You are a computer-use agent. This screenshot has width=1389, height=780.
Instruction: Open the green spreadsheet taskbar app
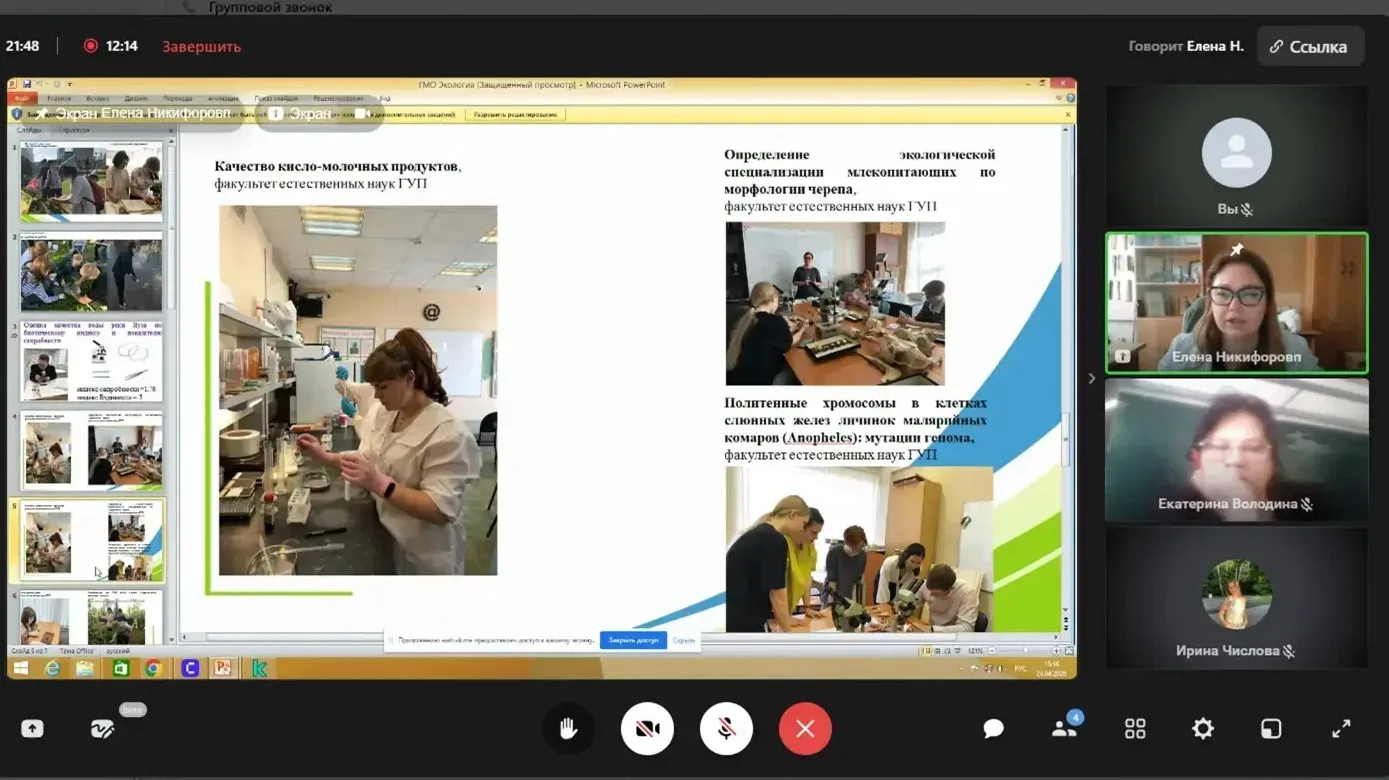point(121,668)
